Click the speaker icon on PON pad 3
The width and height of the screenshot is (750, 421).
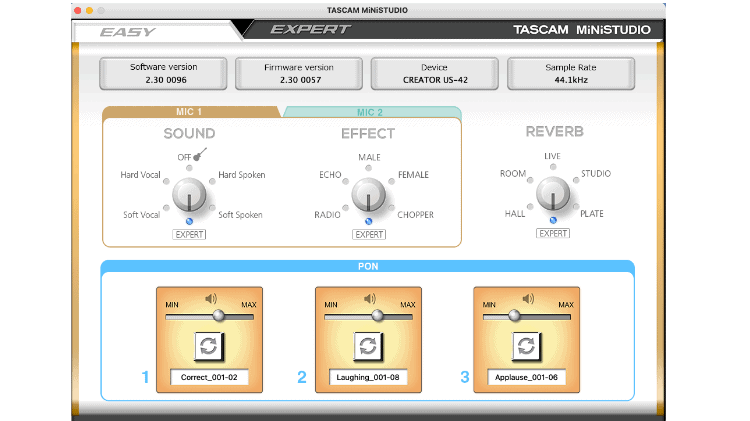[x=528, y=299]
